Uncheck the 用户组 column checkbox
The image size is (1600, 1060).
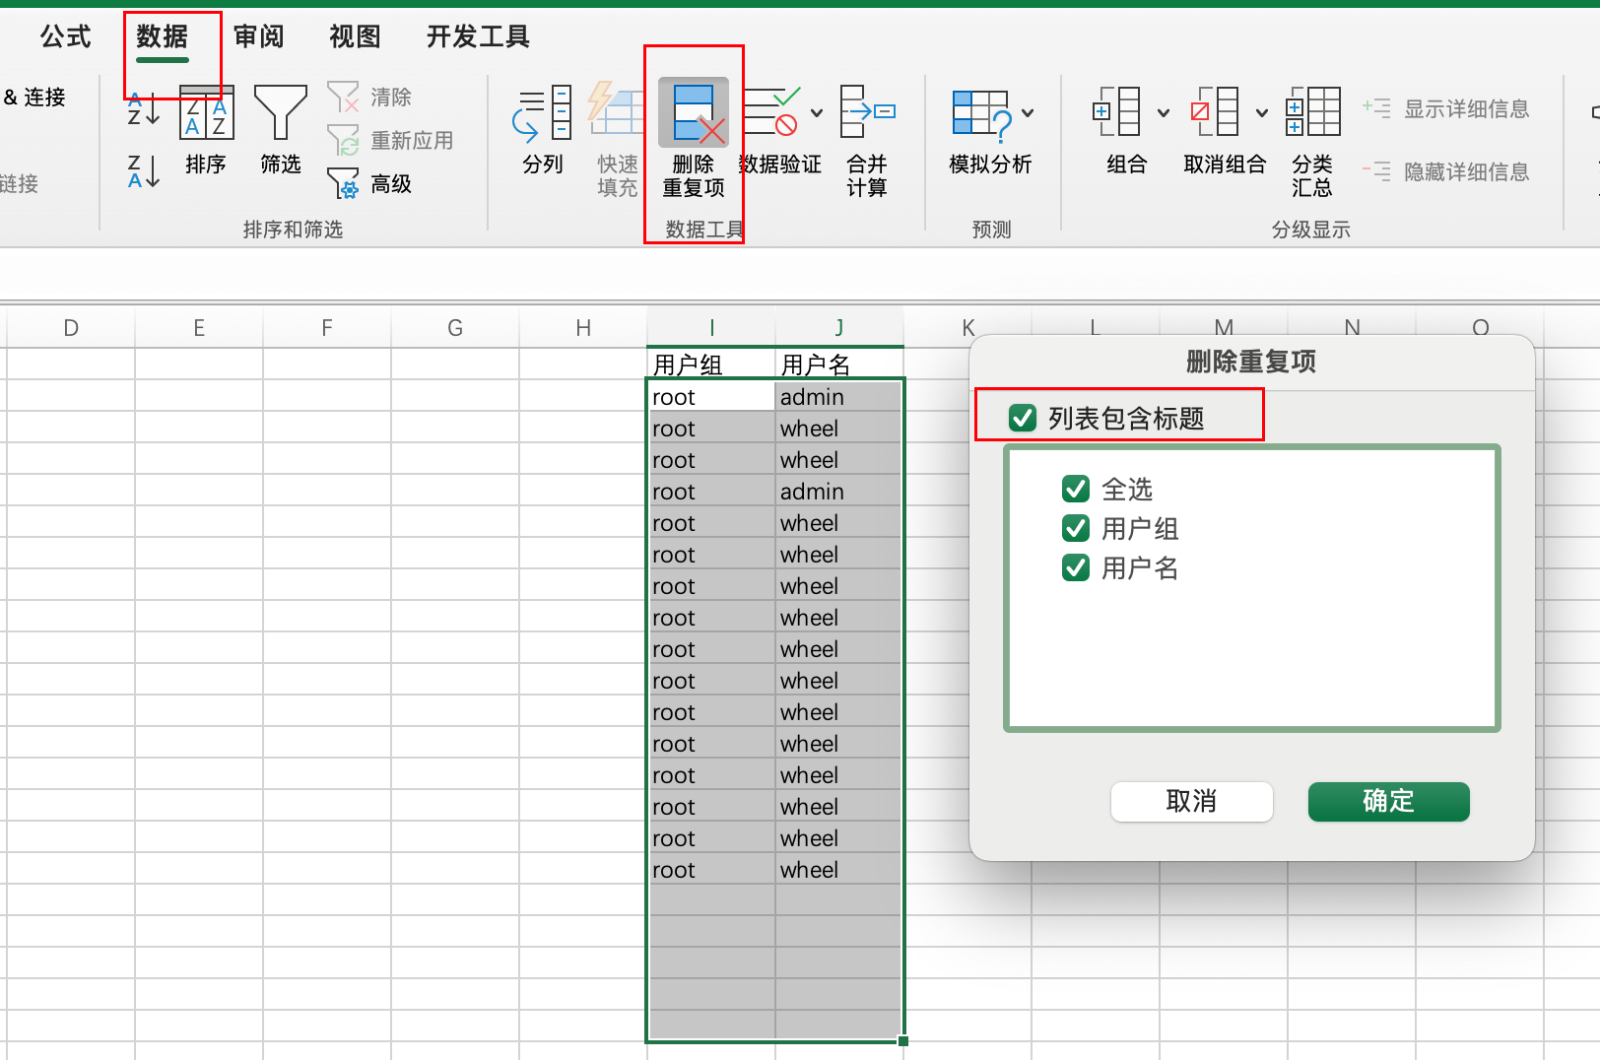[x=1076, y=528]
